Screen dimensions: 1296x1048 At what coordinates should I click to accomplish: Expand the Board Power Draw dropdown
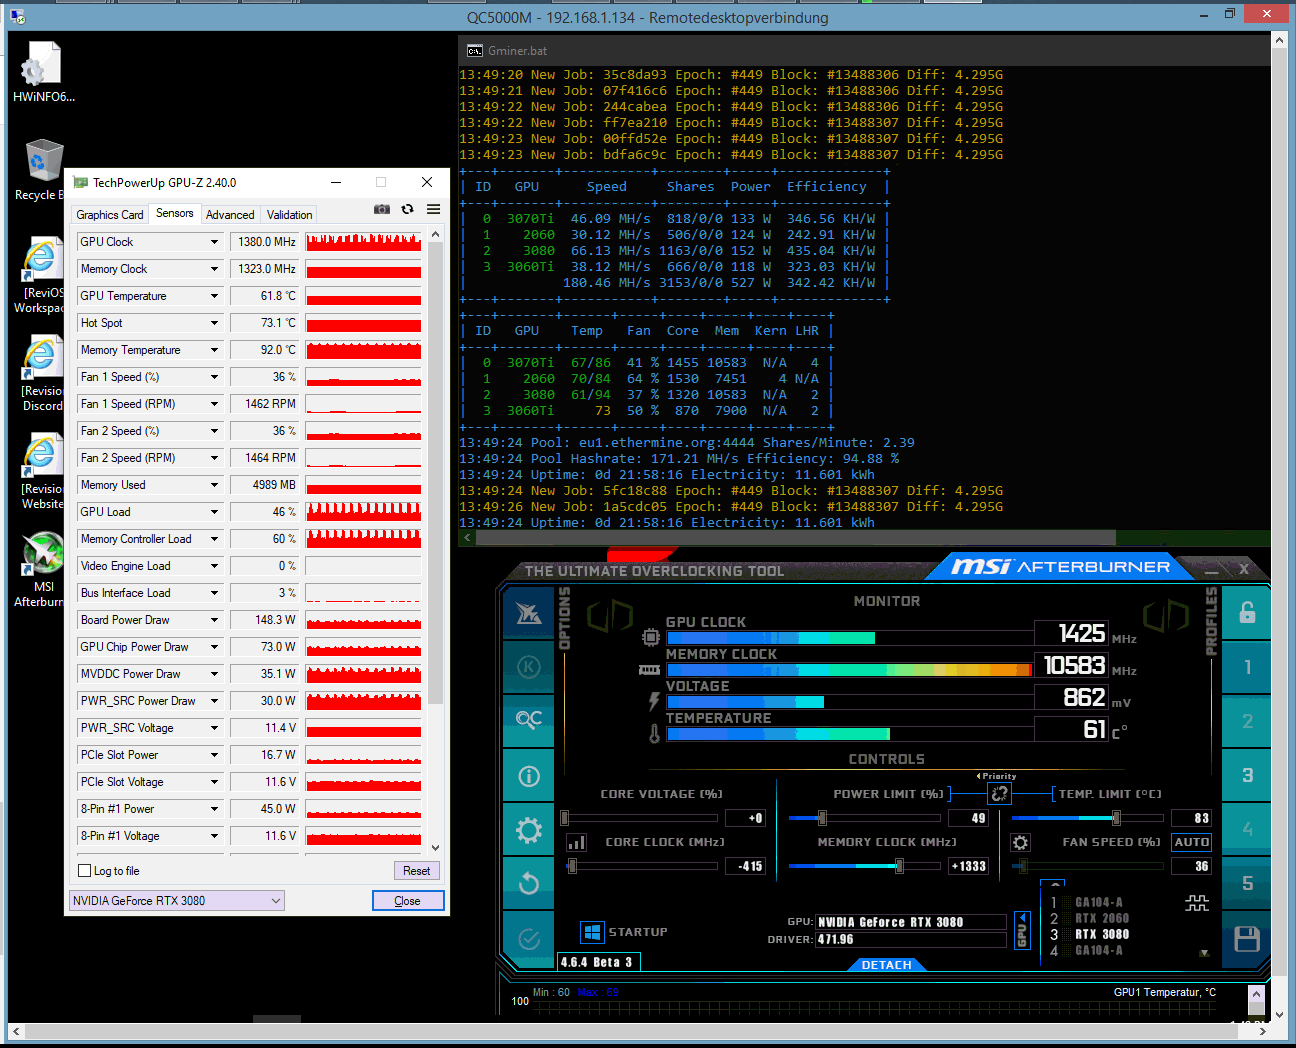click(214, 620)
